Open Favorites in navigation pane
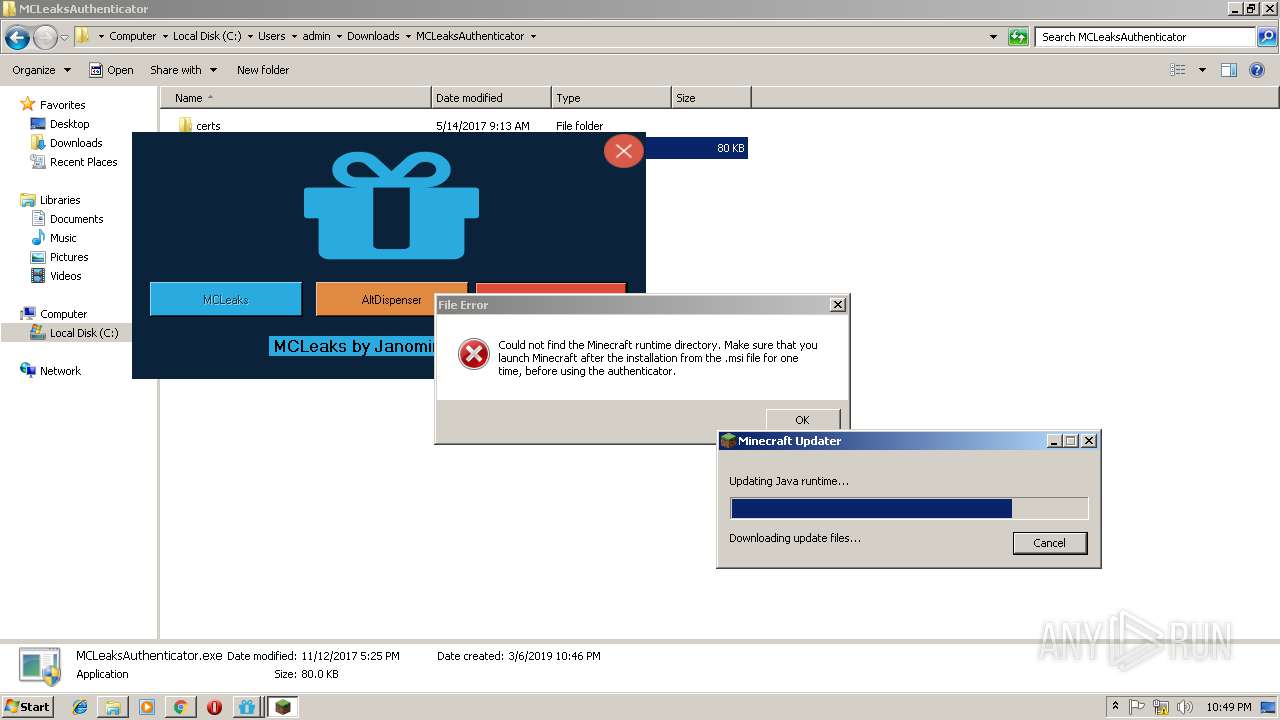 [x=62, y=105]
